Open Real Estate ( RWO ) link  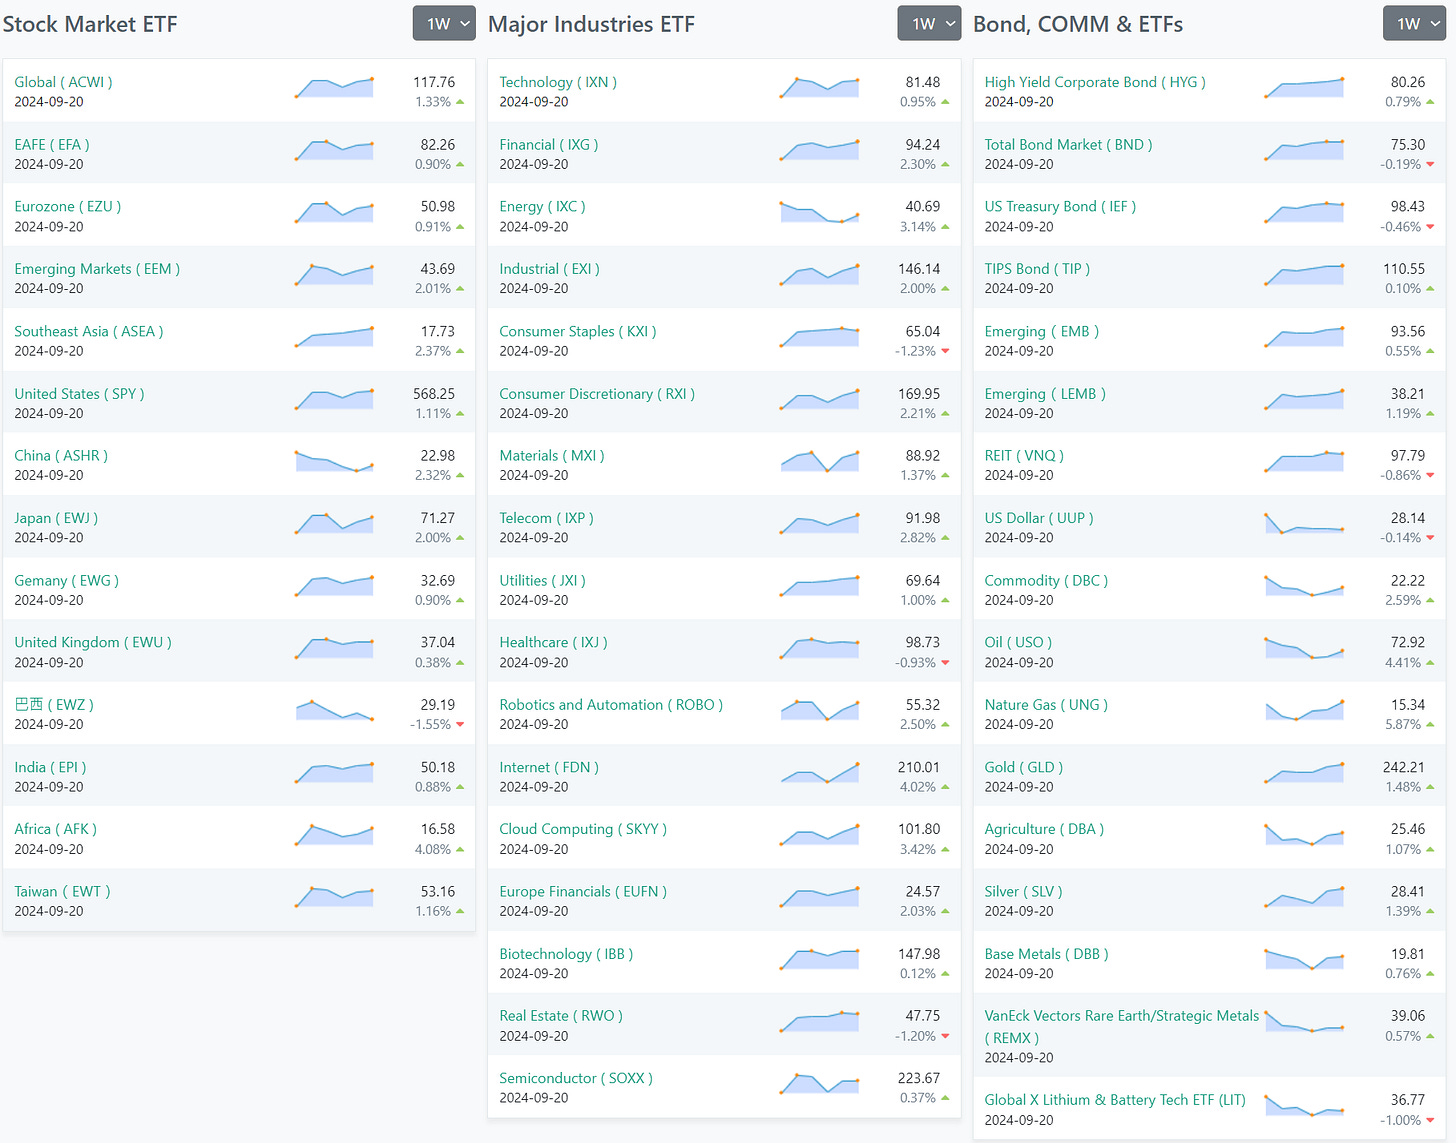click(x=561, y=1015)
